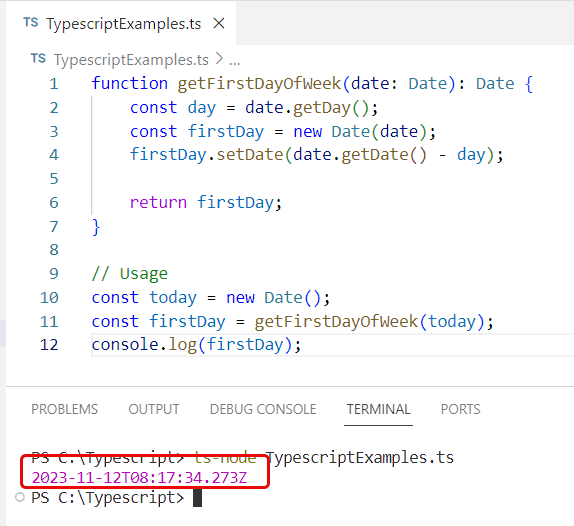Click line number 12 in the gutter
This screenshot has width=574, height=526.
point(49,345)
